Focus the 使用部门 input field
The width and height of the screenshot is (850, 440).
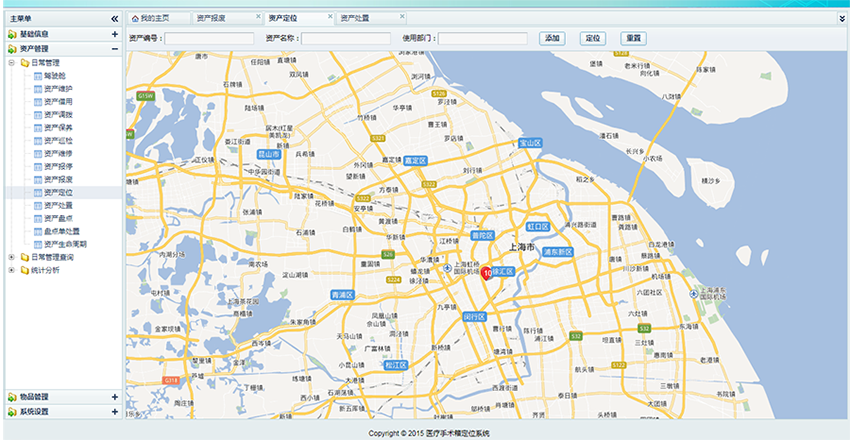(x=482, y=38)
